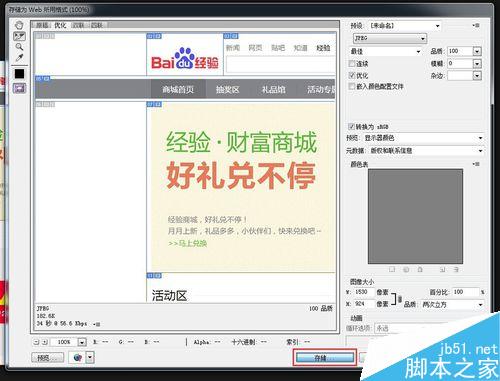Open the JPEG file format dropdown
The height and width of the screenshot is (381, 500).
tap(390, 38)
